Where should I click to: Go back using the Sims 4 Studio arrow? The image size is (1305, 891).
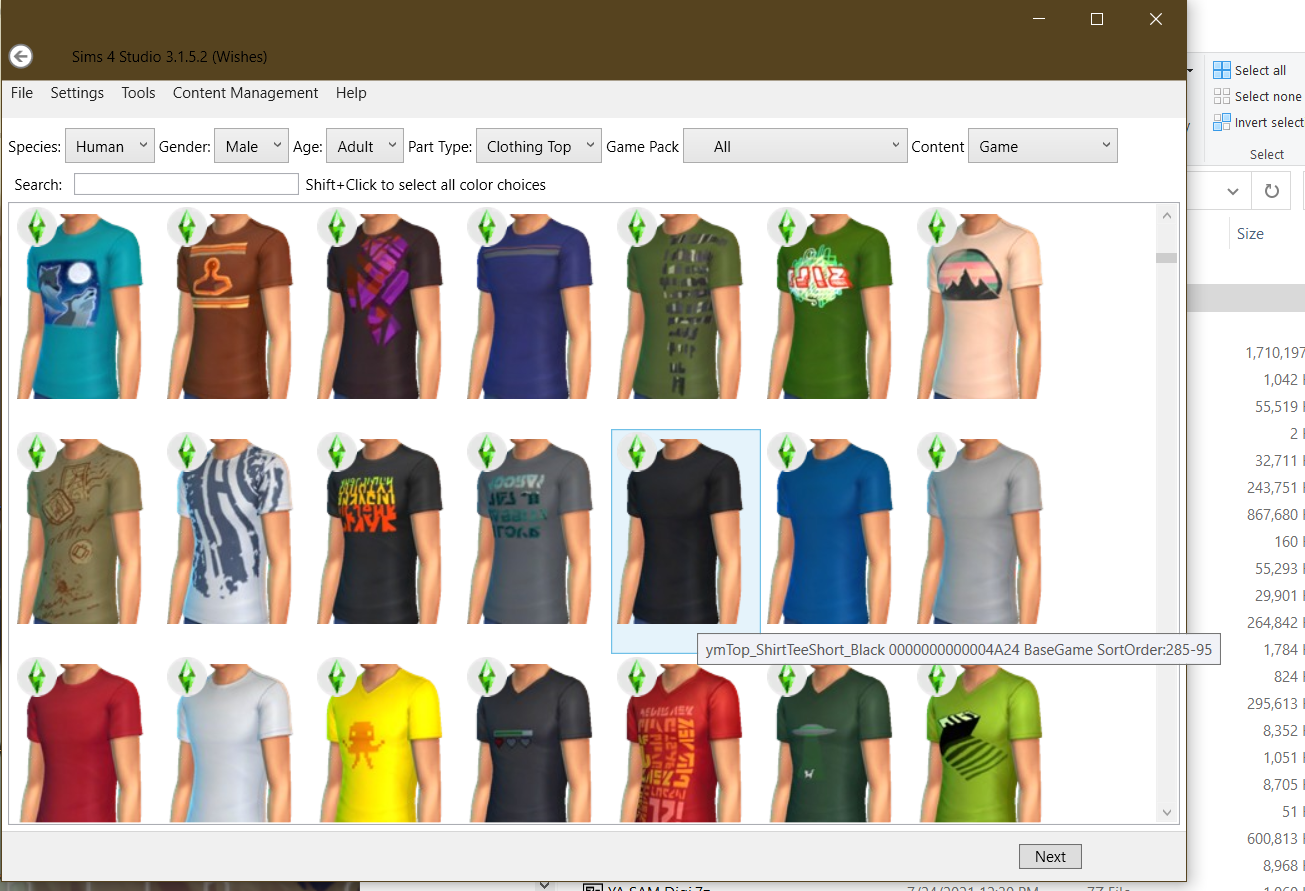pos(20,57)
